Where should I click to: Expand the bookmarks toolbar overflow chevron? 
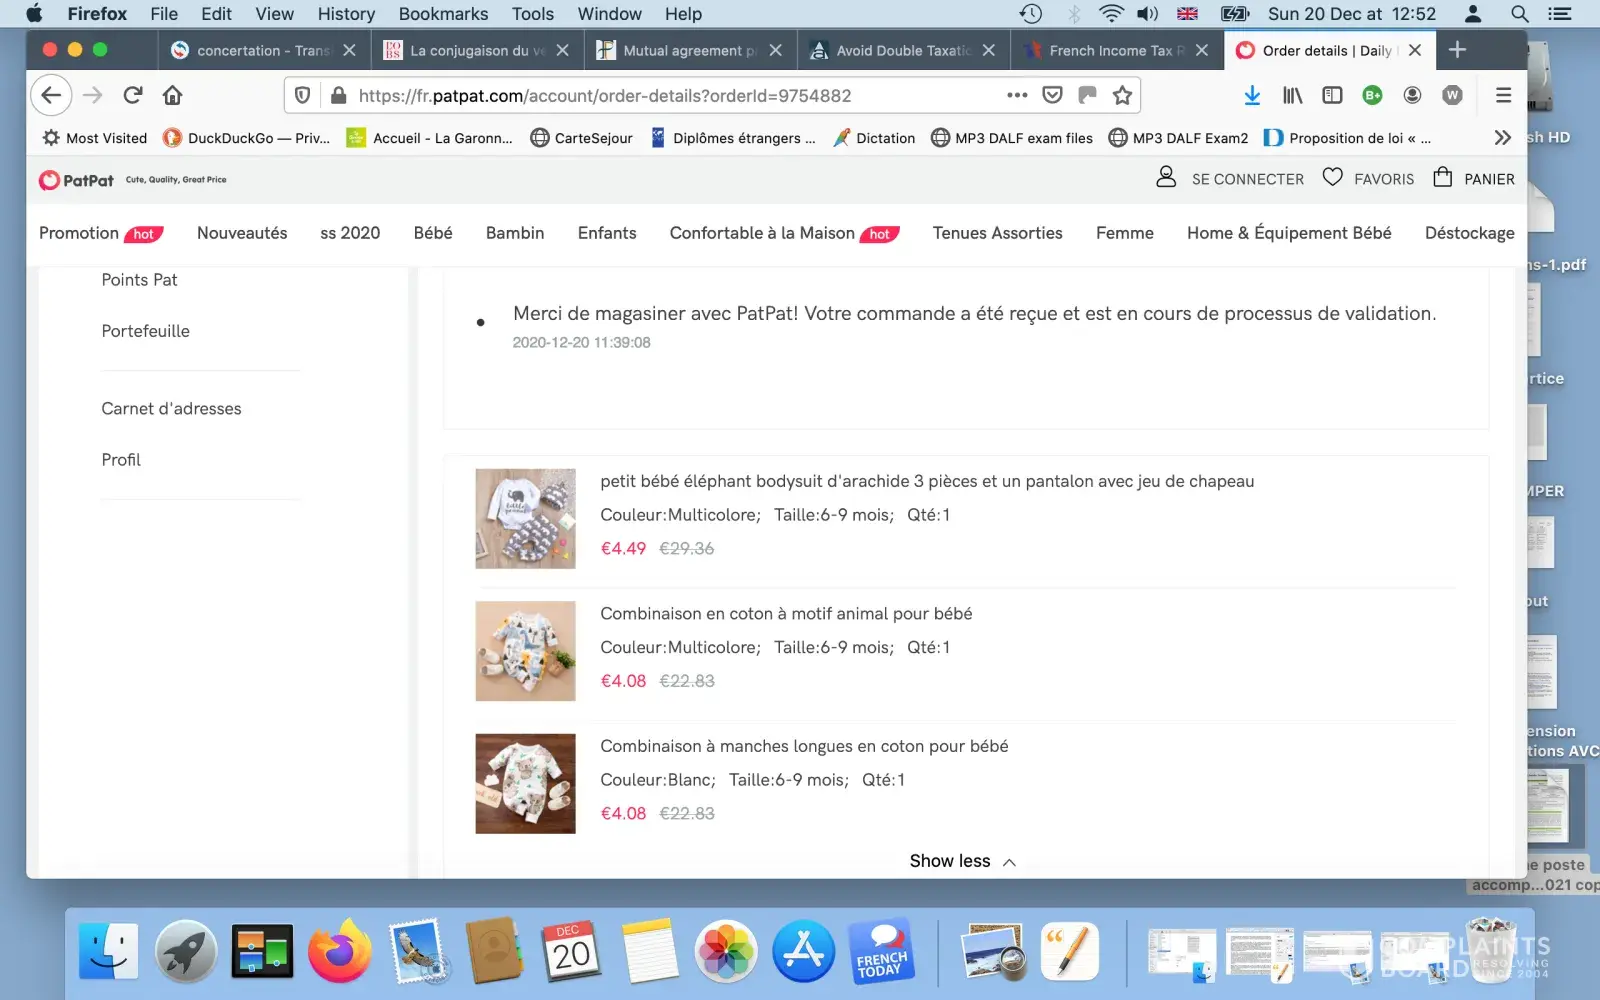click(1502, 138)
